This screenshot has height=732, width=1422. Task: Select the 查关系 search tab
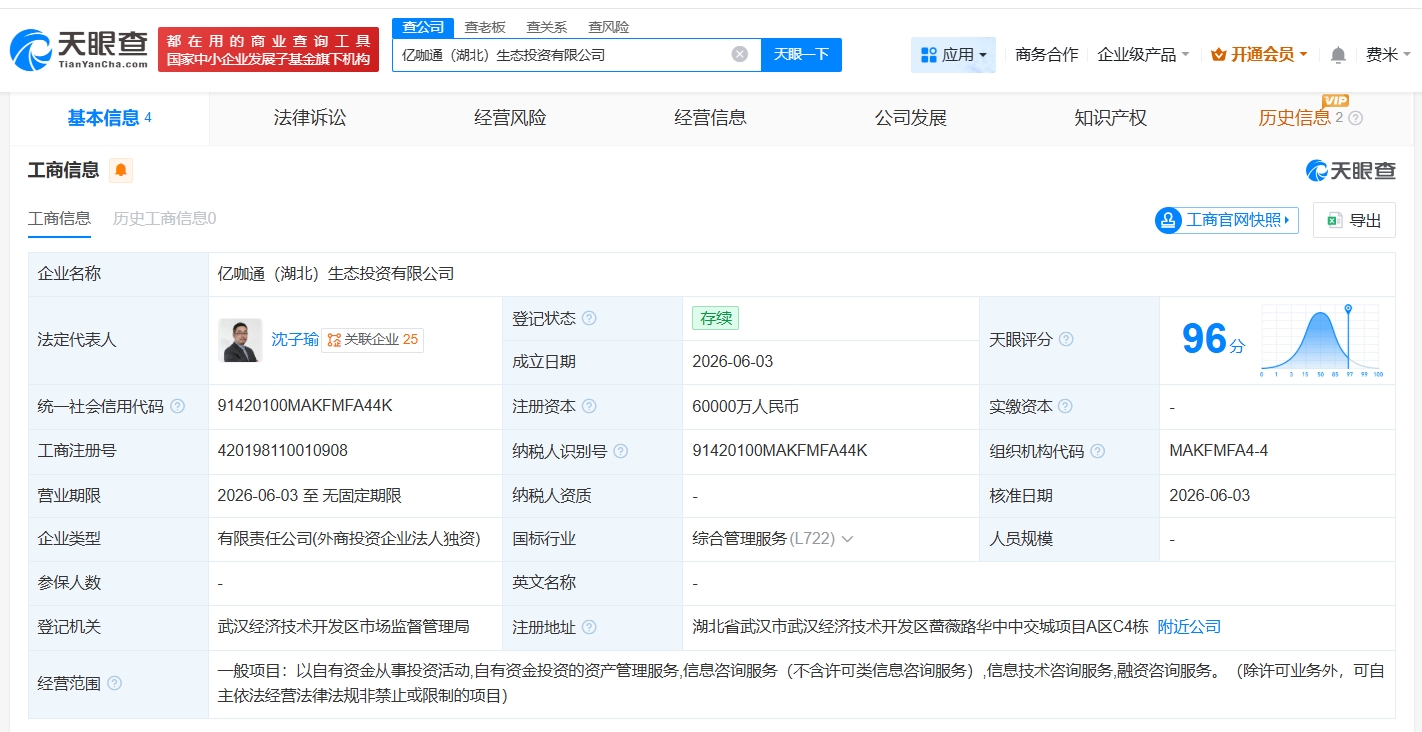click(547, 27)
